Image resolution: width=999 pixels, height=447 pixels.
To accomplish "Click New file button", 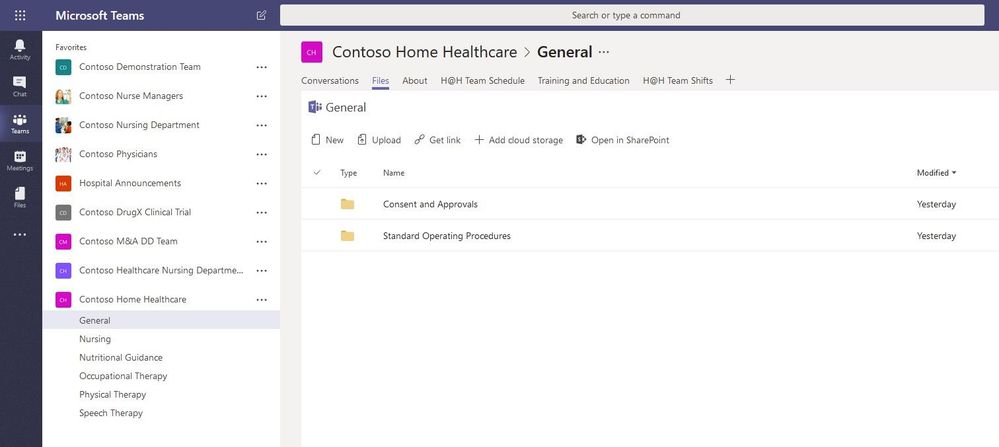I will click(x=327, y=140).
